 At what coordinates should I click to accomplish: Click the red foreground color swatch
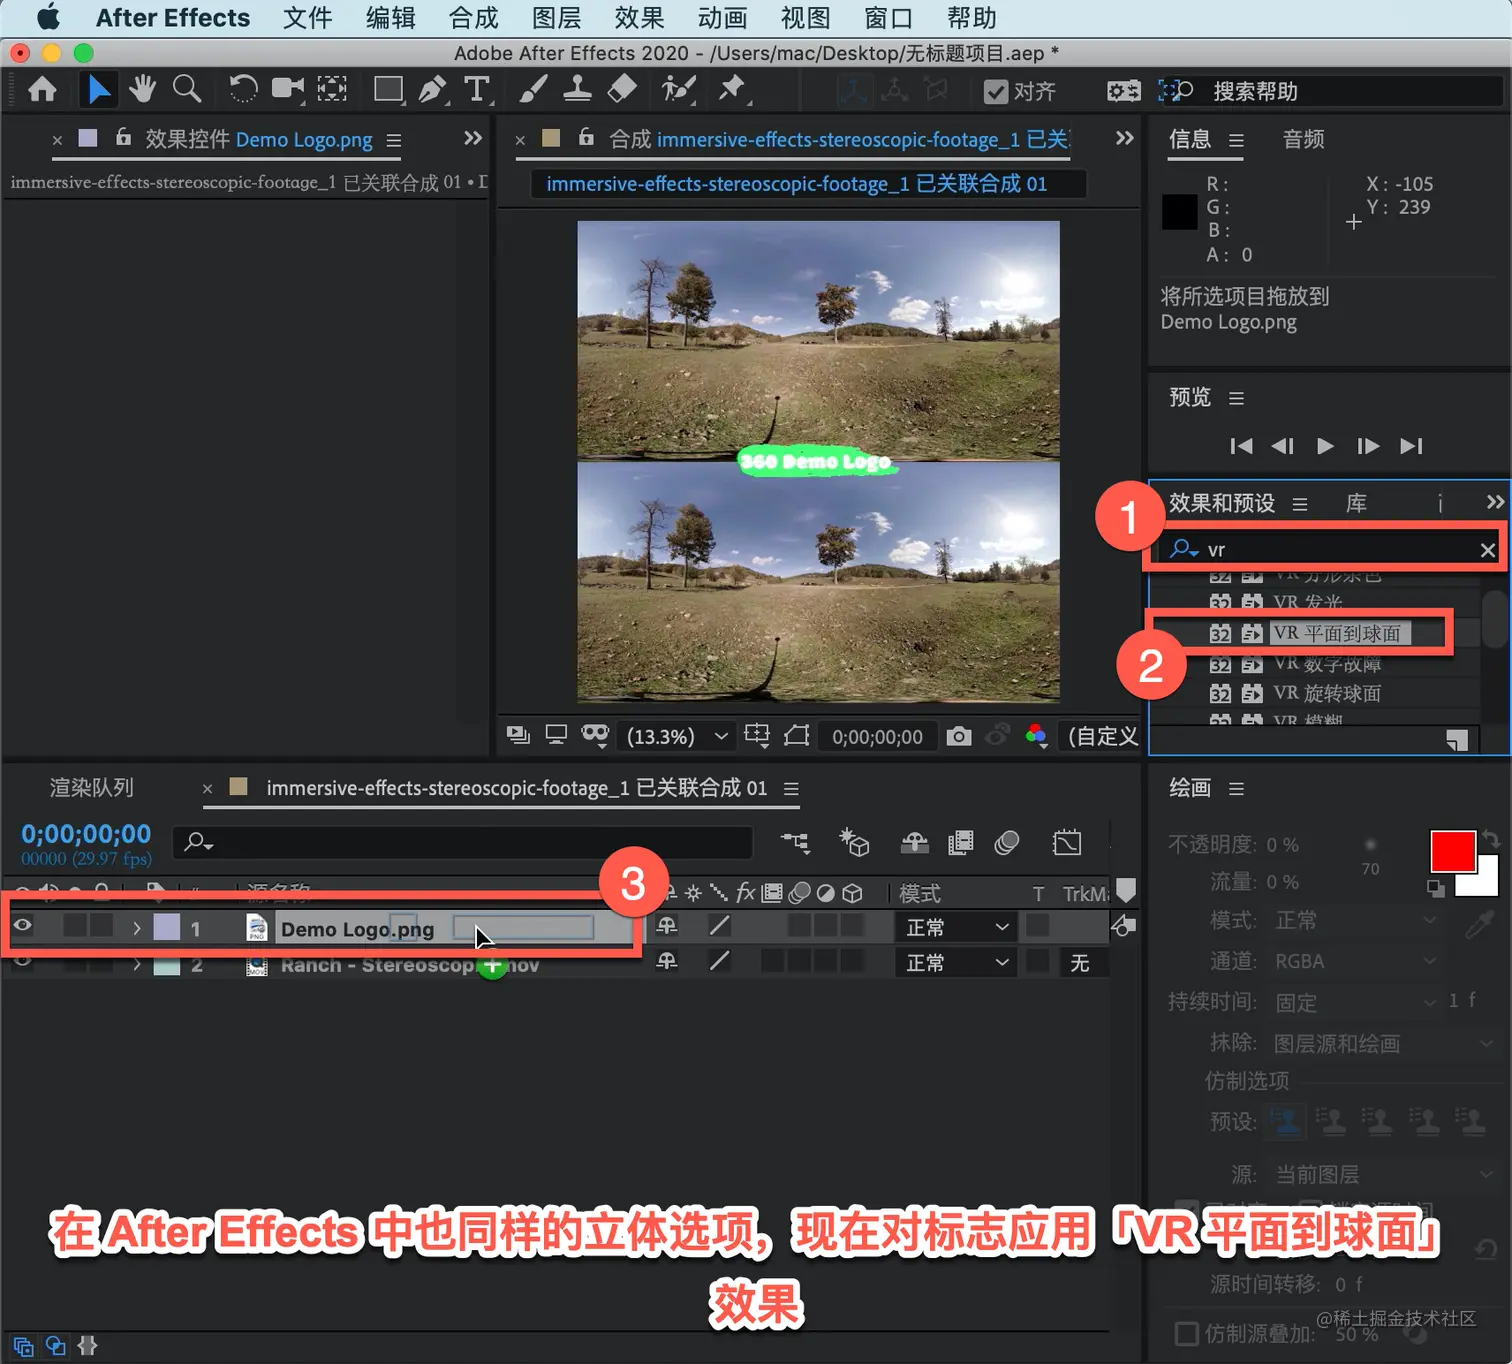pos(1453,851)
